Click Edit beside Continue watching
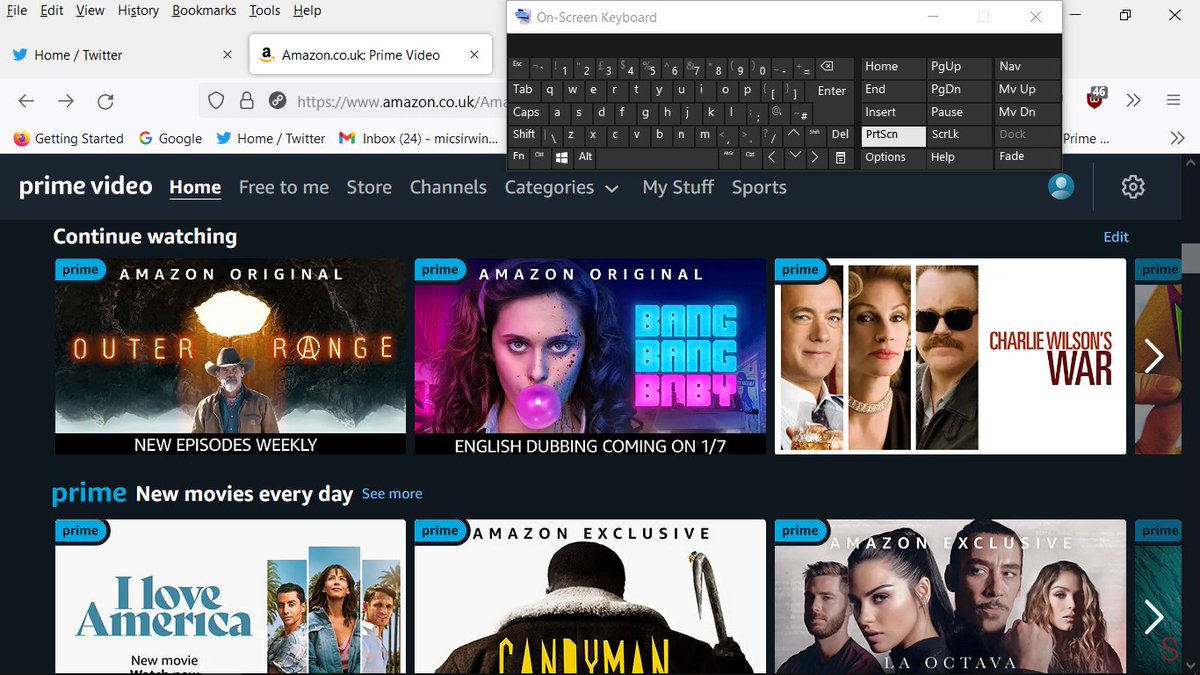The height and width of the screenshot is (675, 1200). click(1116, 237)
